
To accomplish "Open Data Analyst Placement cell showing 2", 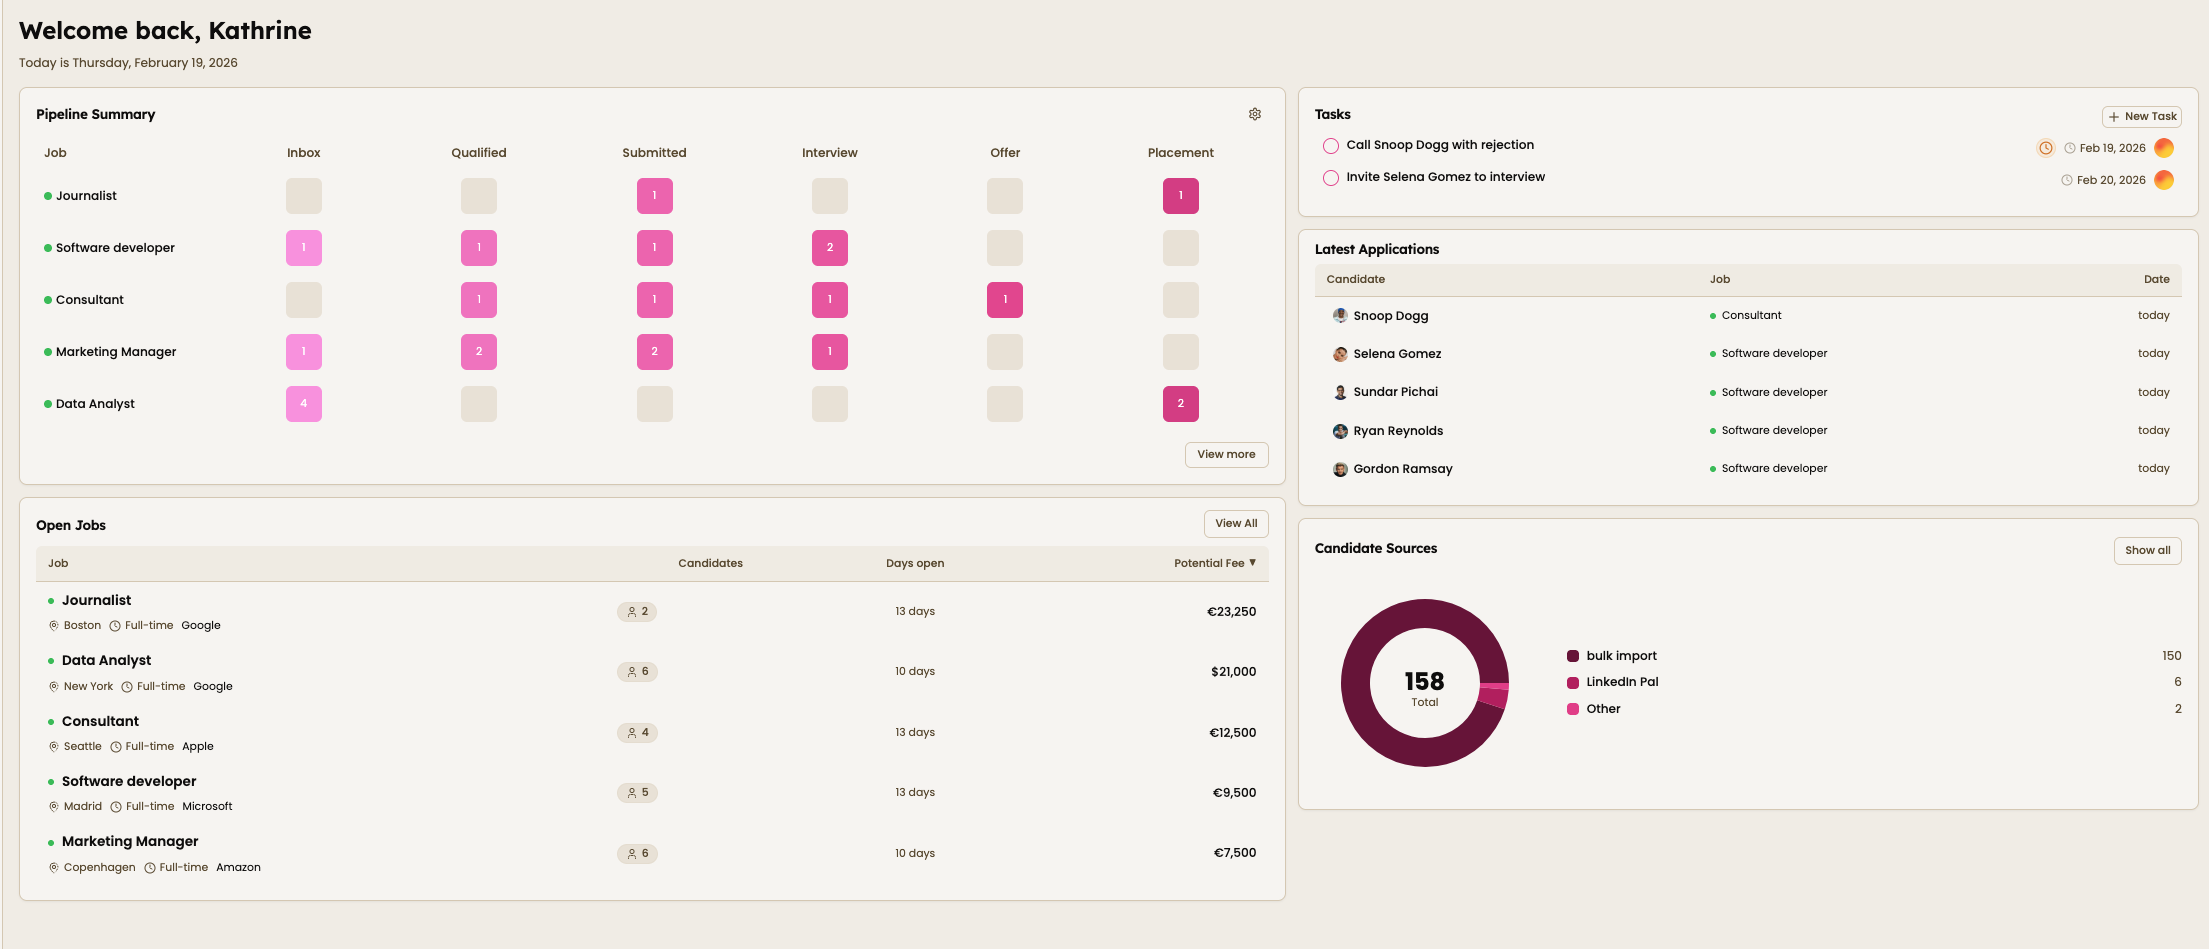I will coord(1181,404).
